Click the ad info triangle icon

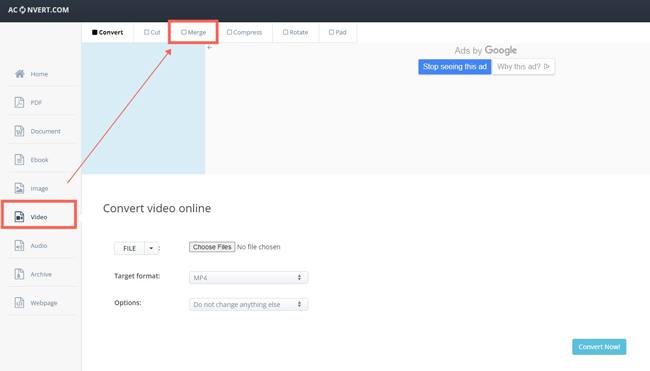point(547,66)
